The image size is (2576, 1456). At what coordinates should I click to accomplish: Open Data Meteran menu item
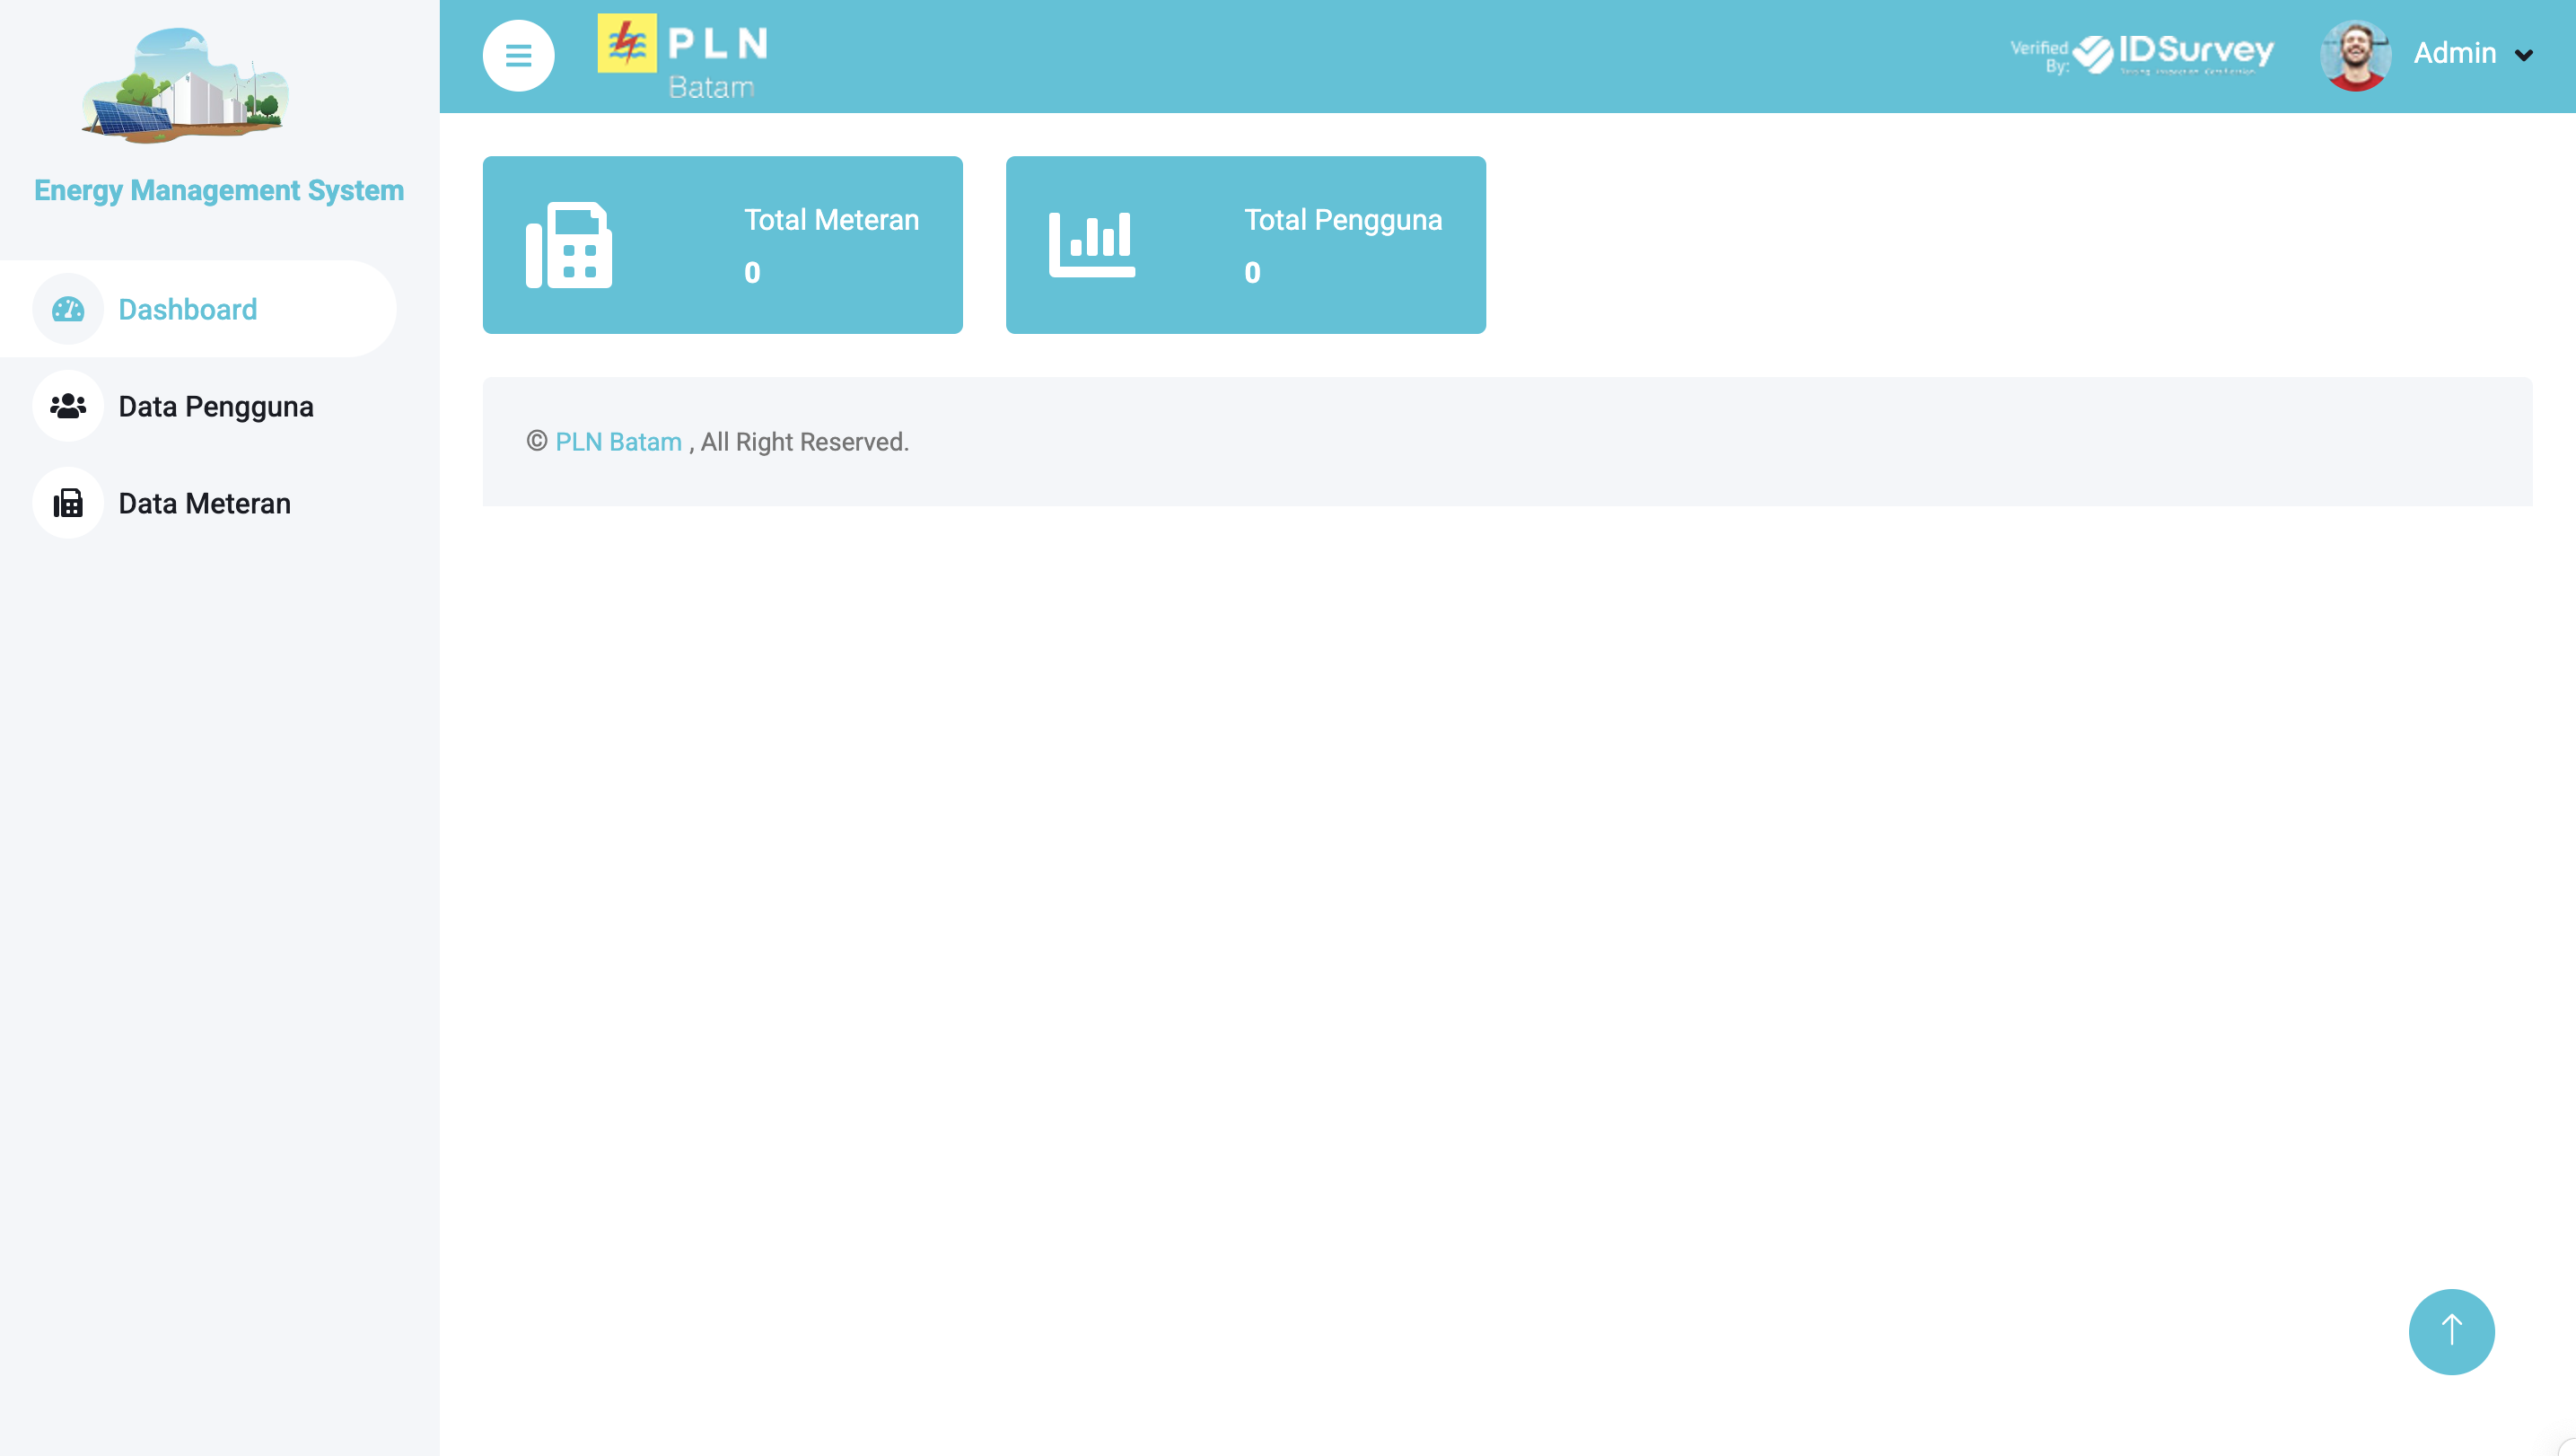tap(204, 503)
